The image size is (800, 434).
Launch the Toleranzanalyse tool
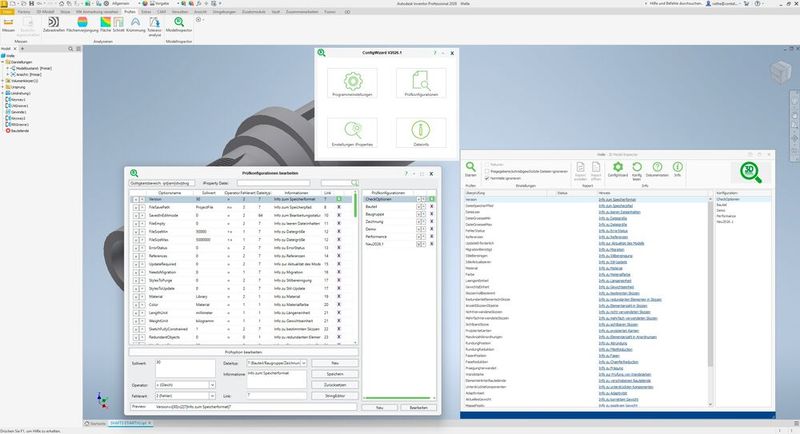tap(154, 27)
